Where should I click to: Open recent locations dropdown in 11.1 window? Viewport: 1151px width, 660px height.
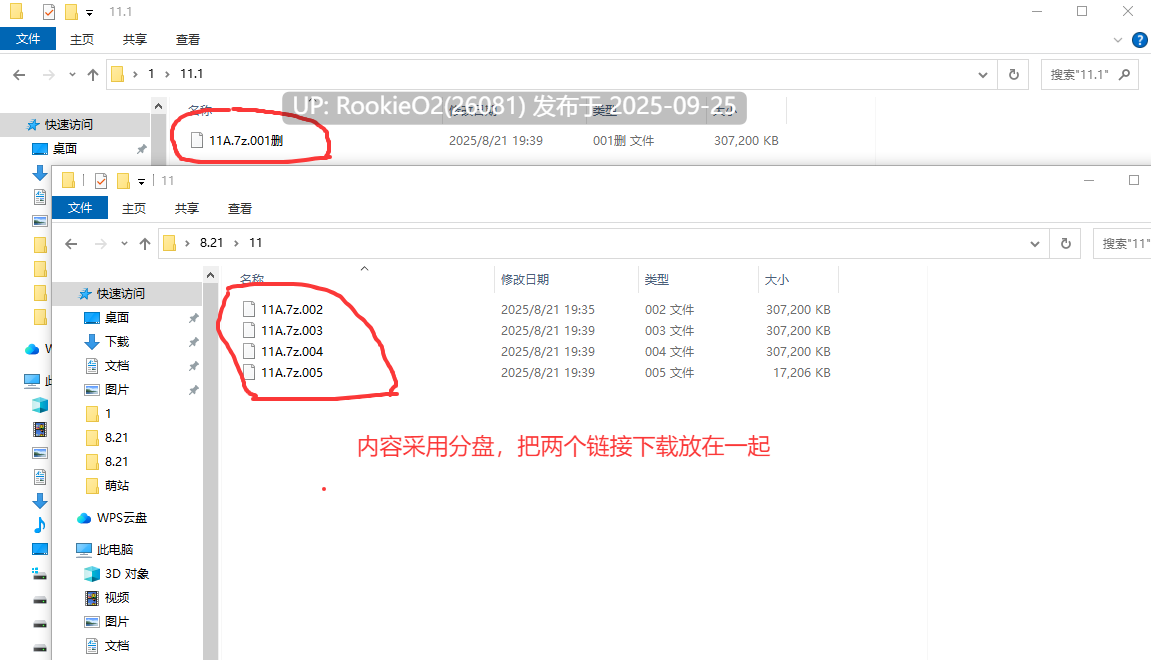[72, 74]
